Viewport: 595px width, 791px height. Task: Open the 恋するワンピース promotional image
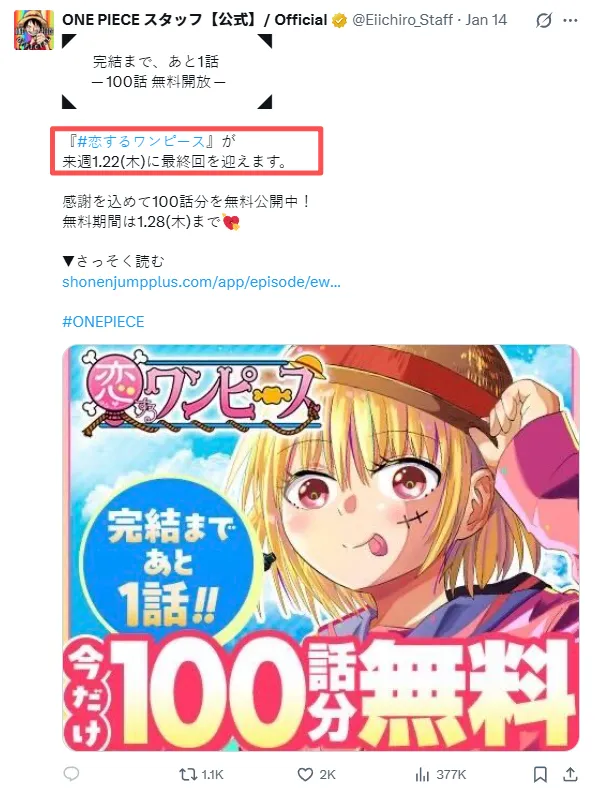[x=320, y=548]
